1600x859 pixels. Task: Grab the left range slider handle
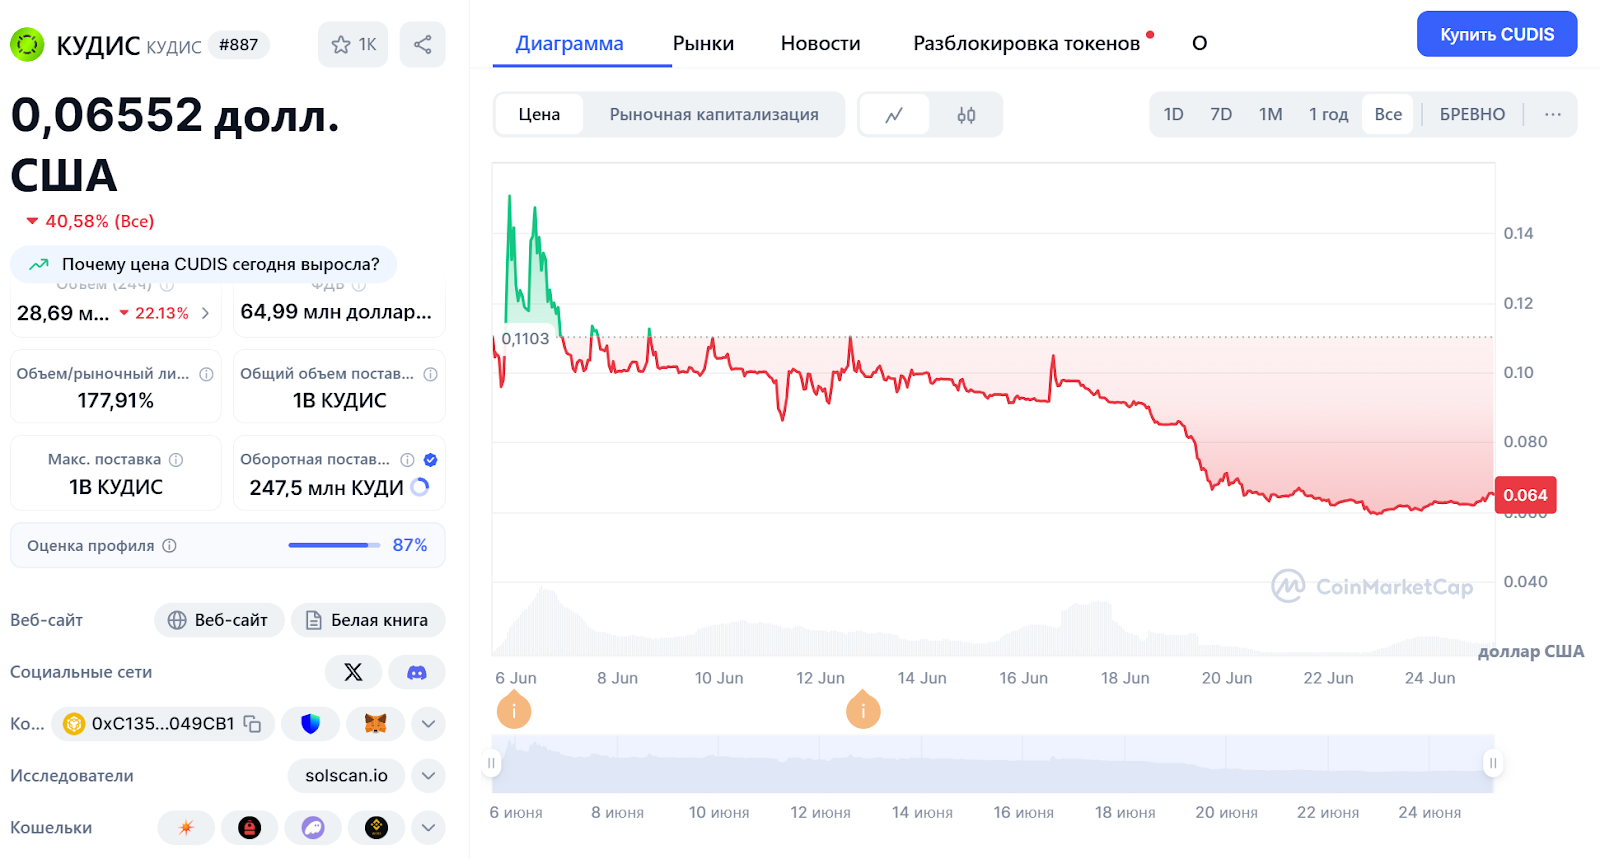click(491, 763)
